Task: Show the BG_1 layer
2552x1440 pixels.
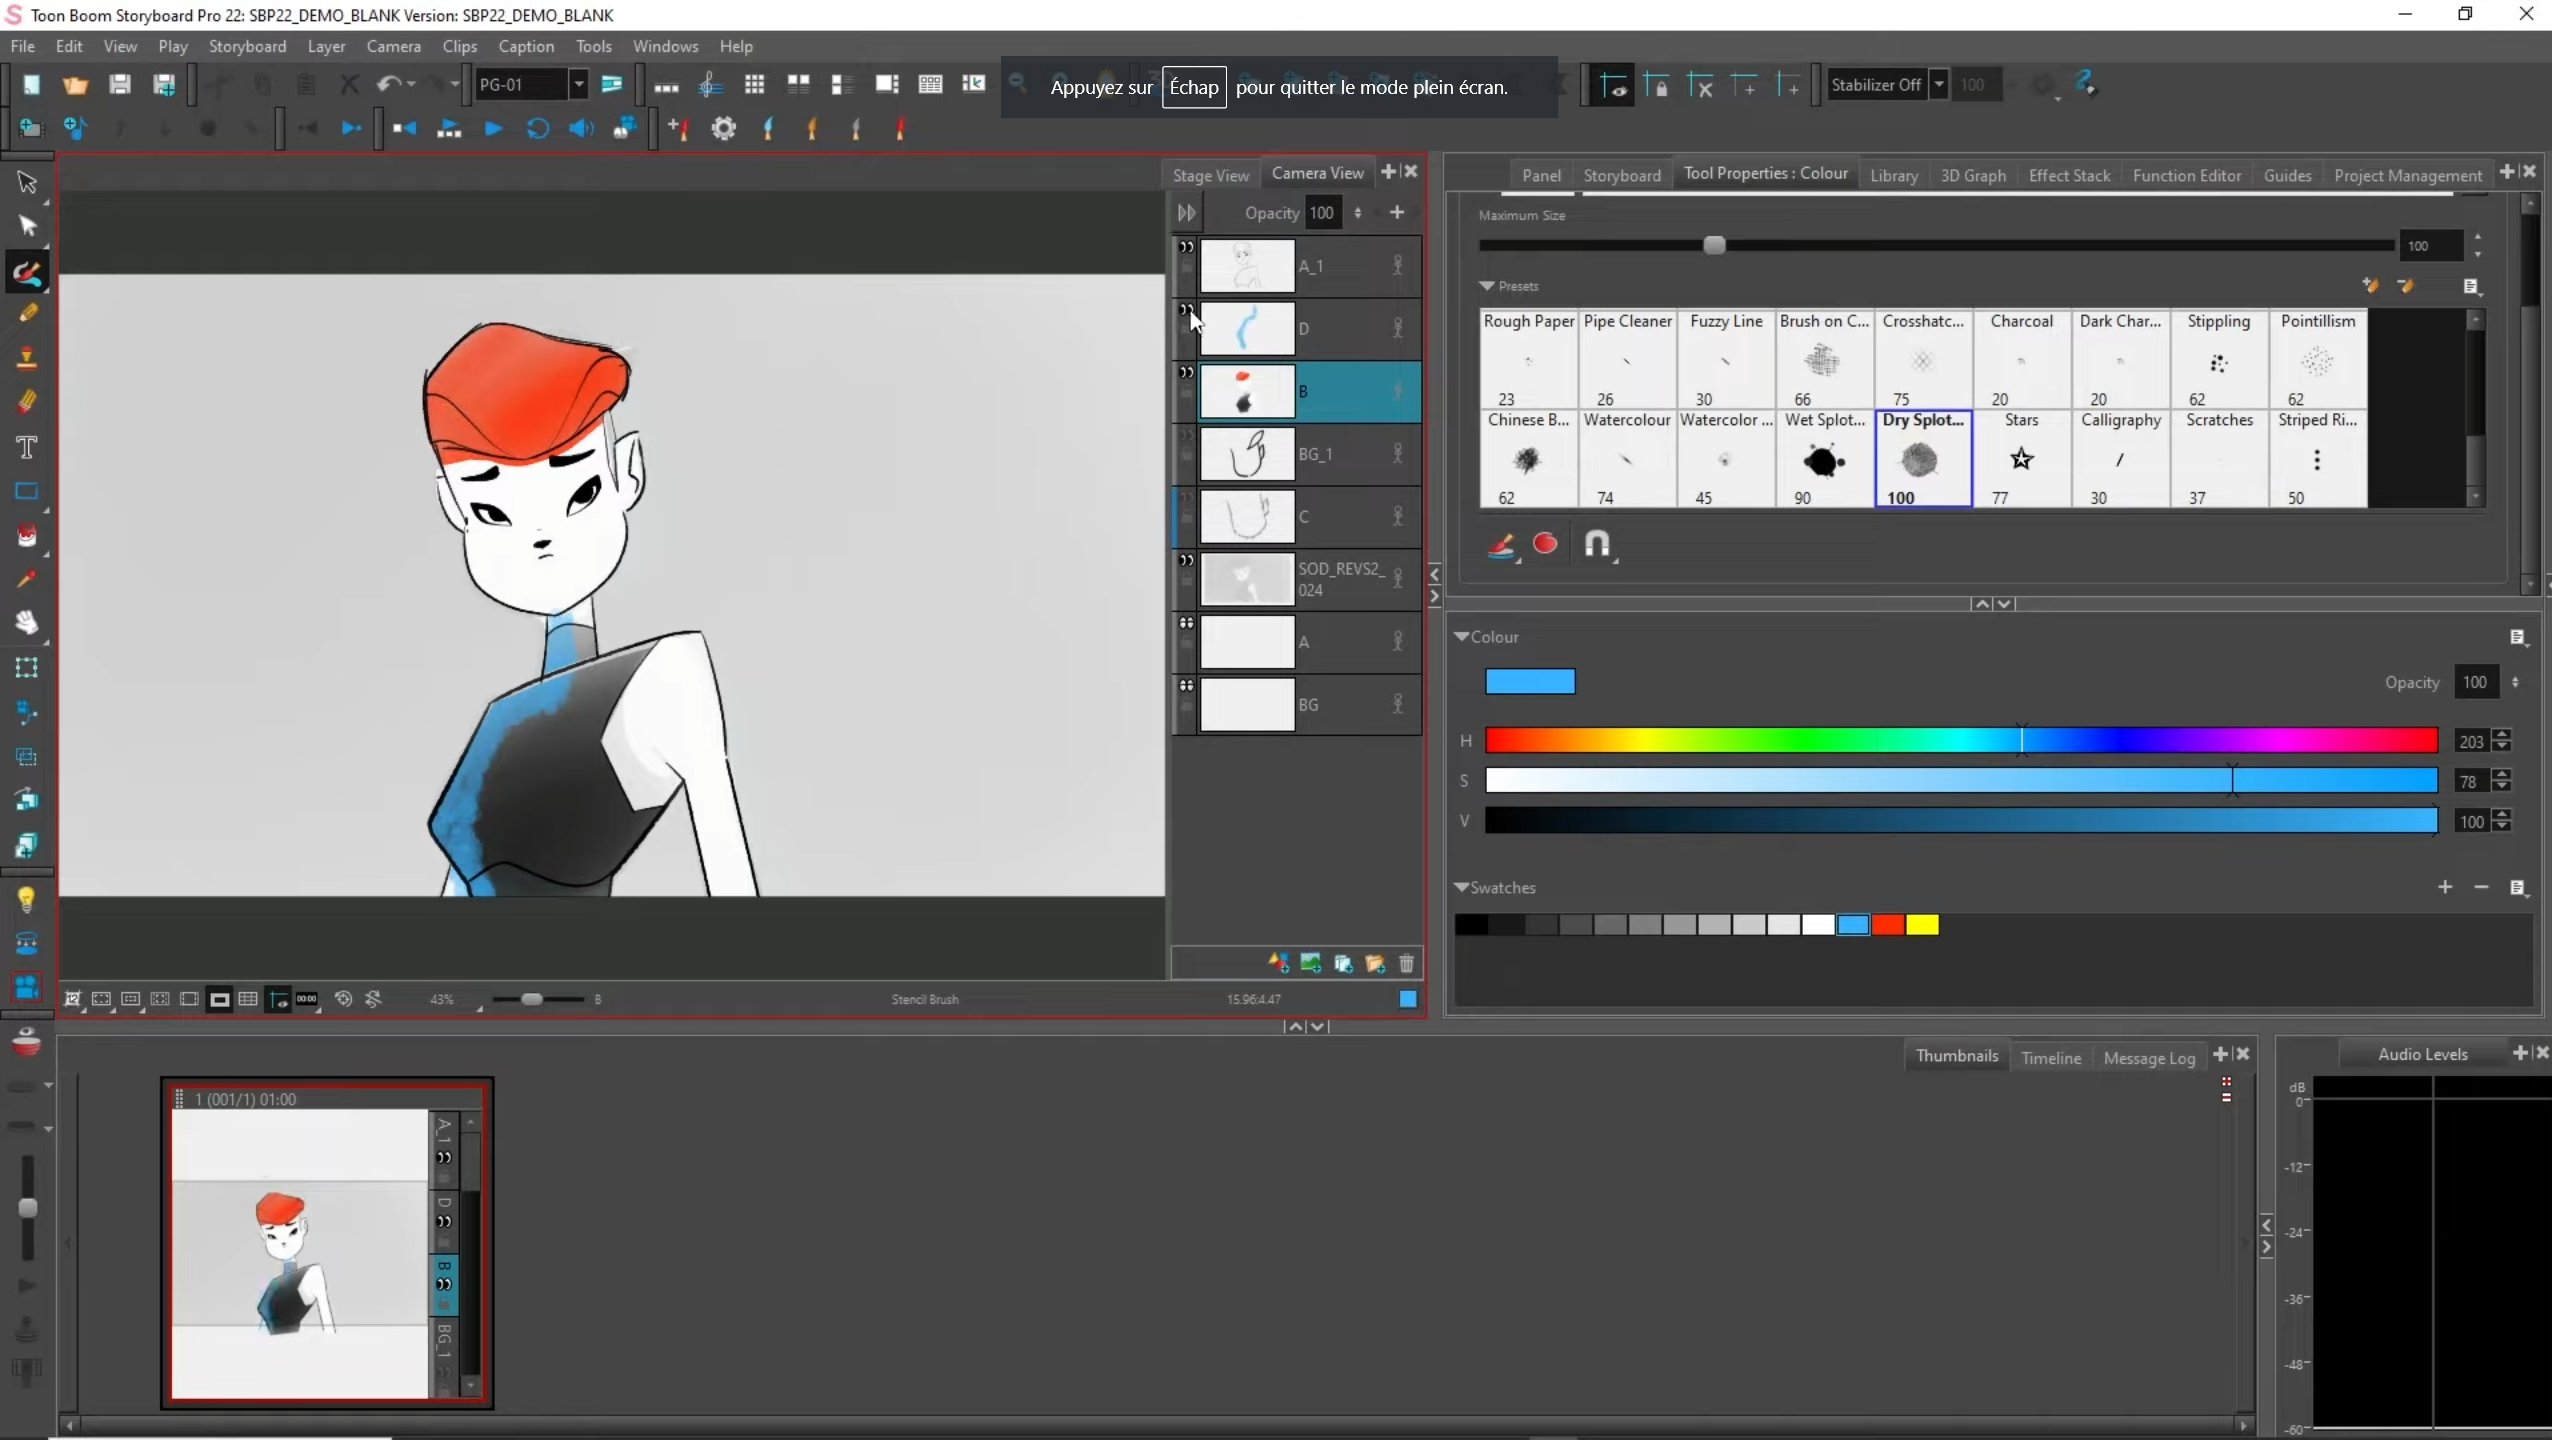Action: tap(1186, 435)
